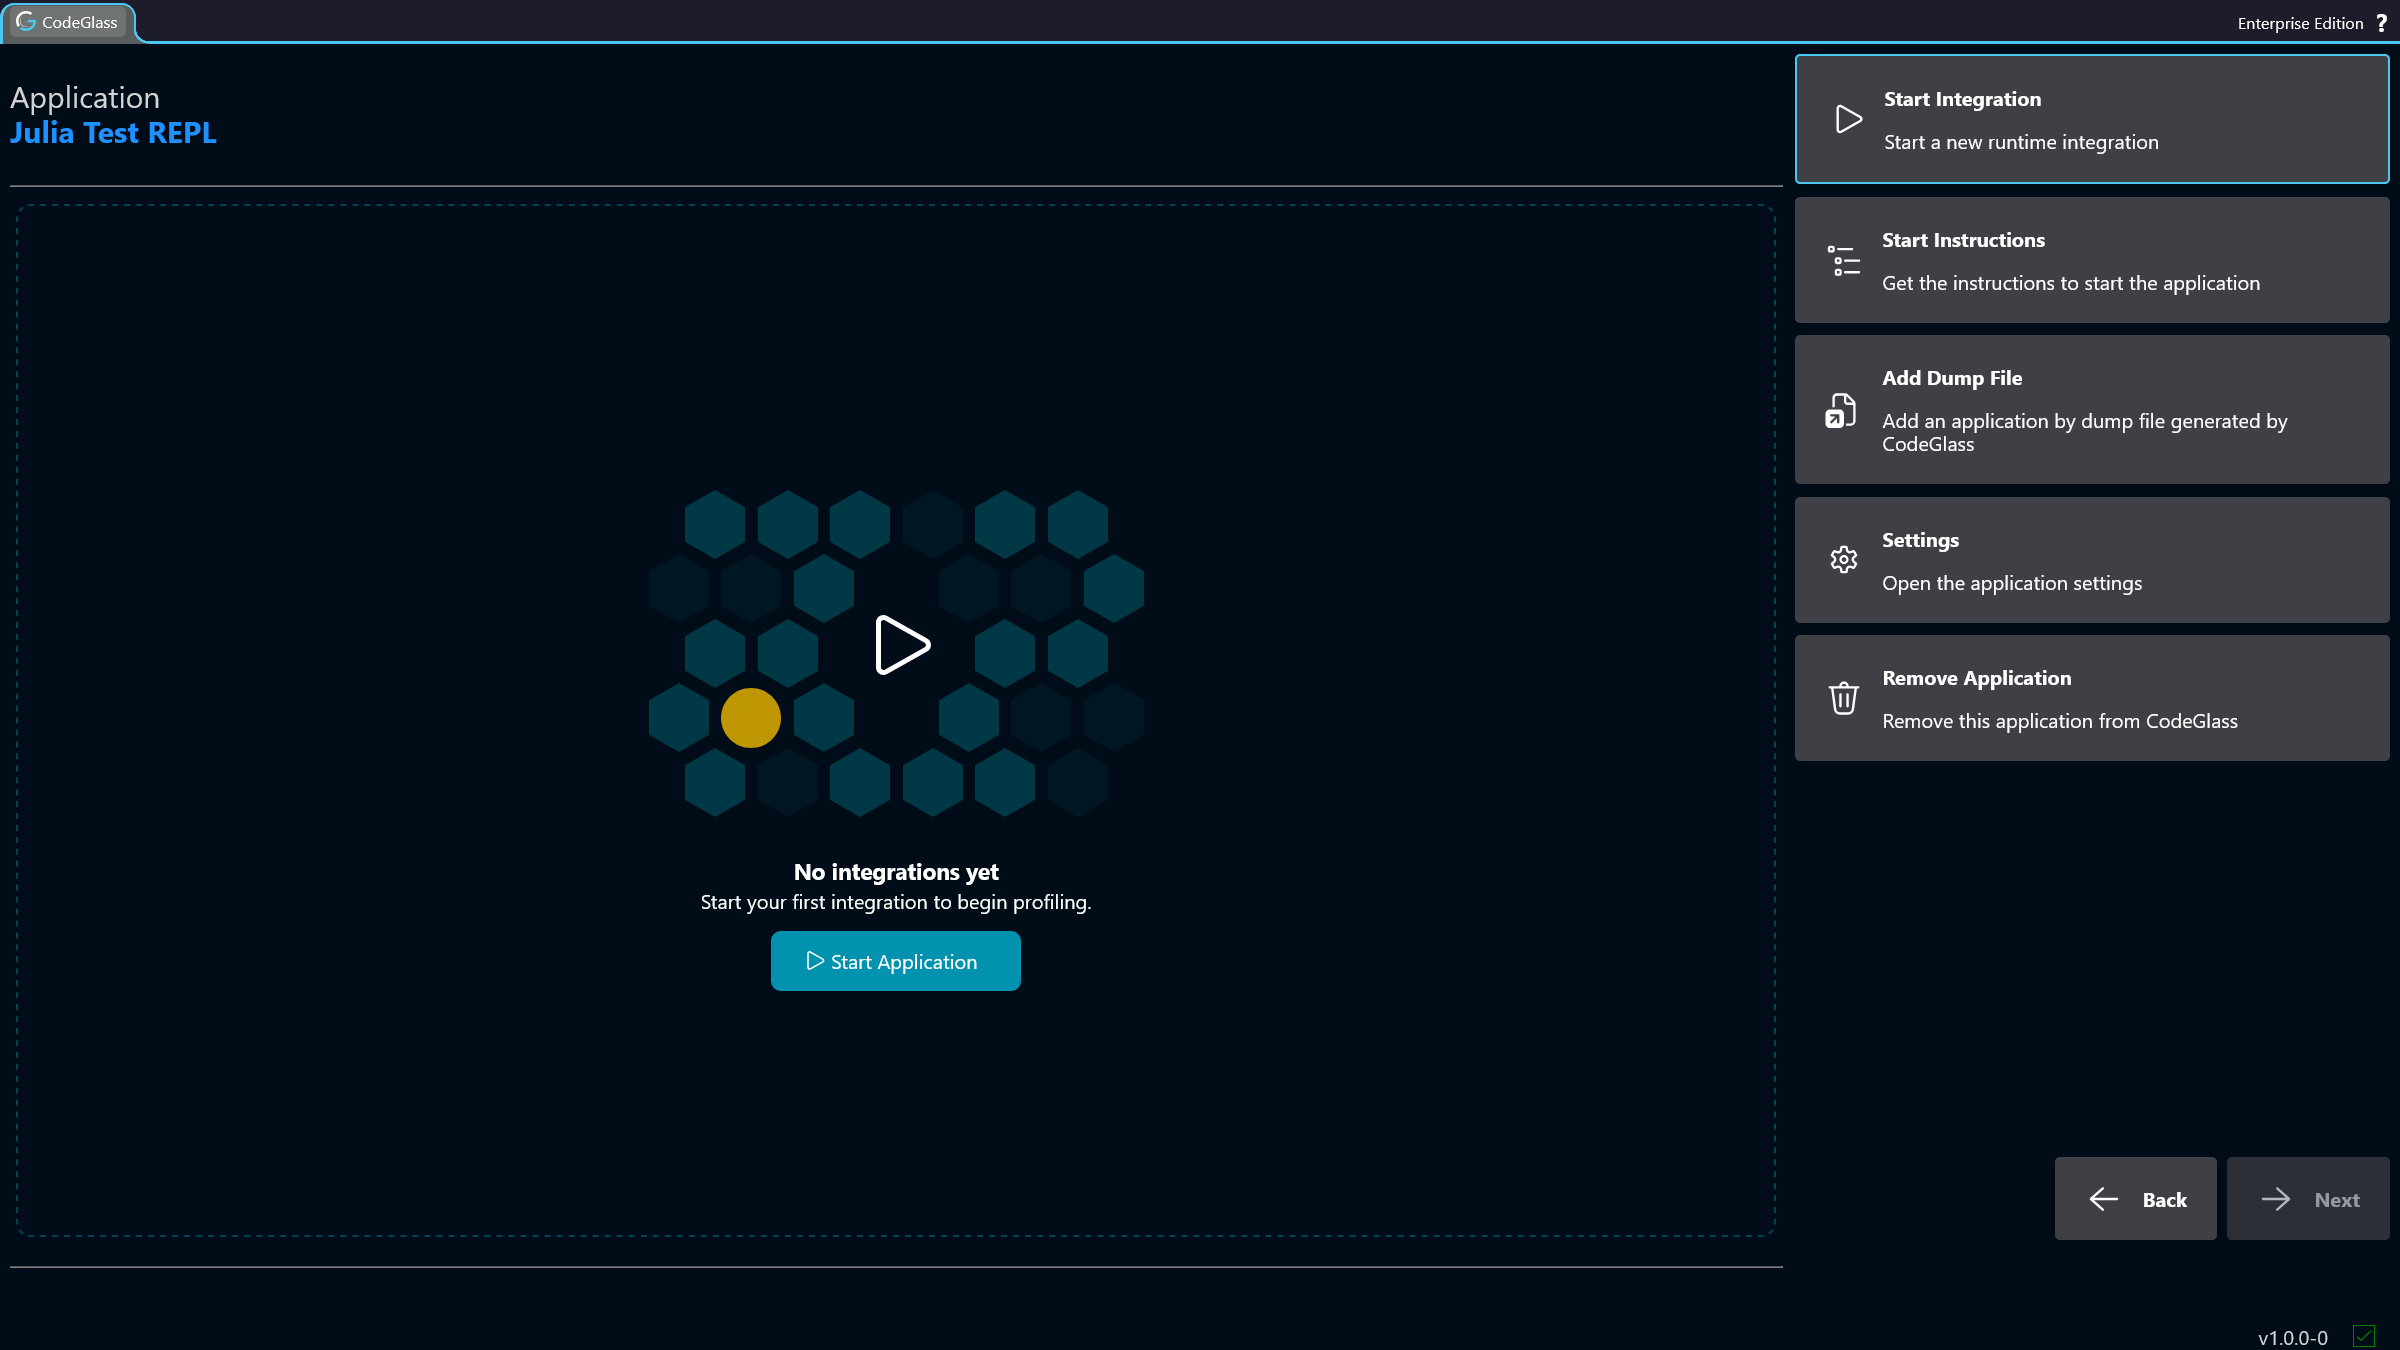Click the play icon in Start Application
Image resolution: width=2400 pixels, height=1350 pixels.
pos(815,961)
